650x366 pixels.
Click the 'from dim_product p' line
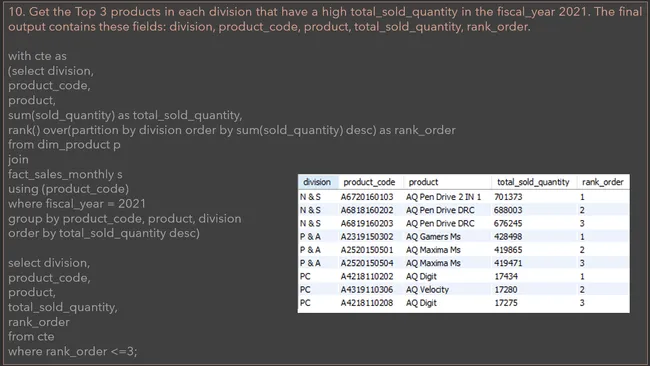(x=64, y=145)
